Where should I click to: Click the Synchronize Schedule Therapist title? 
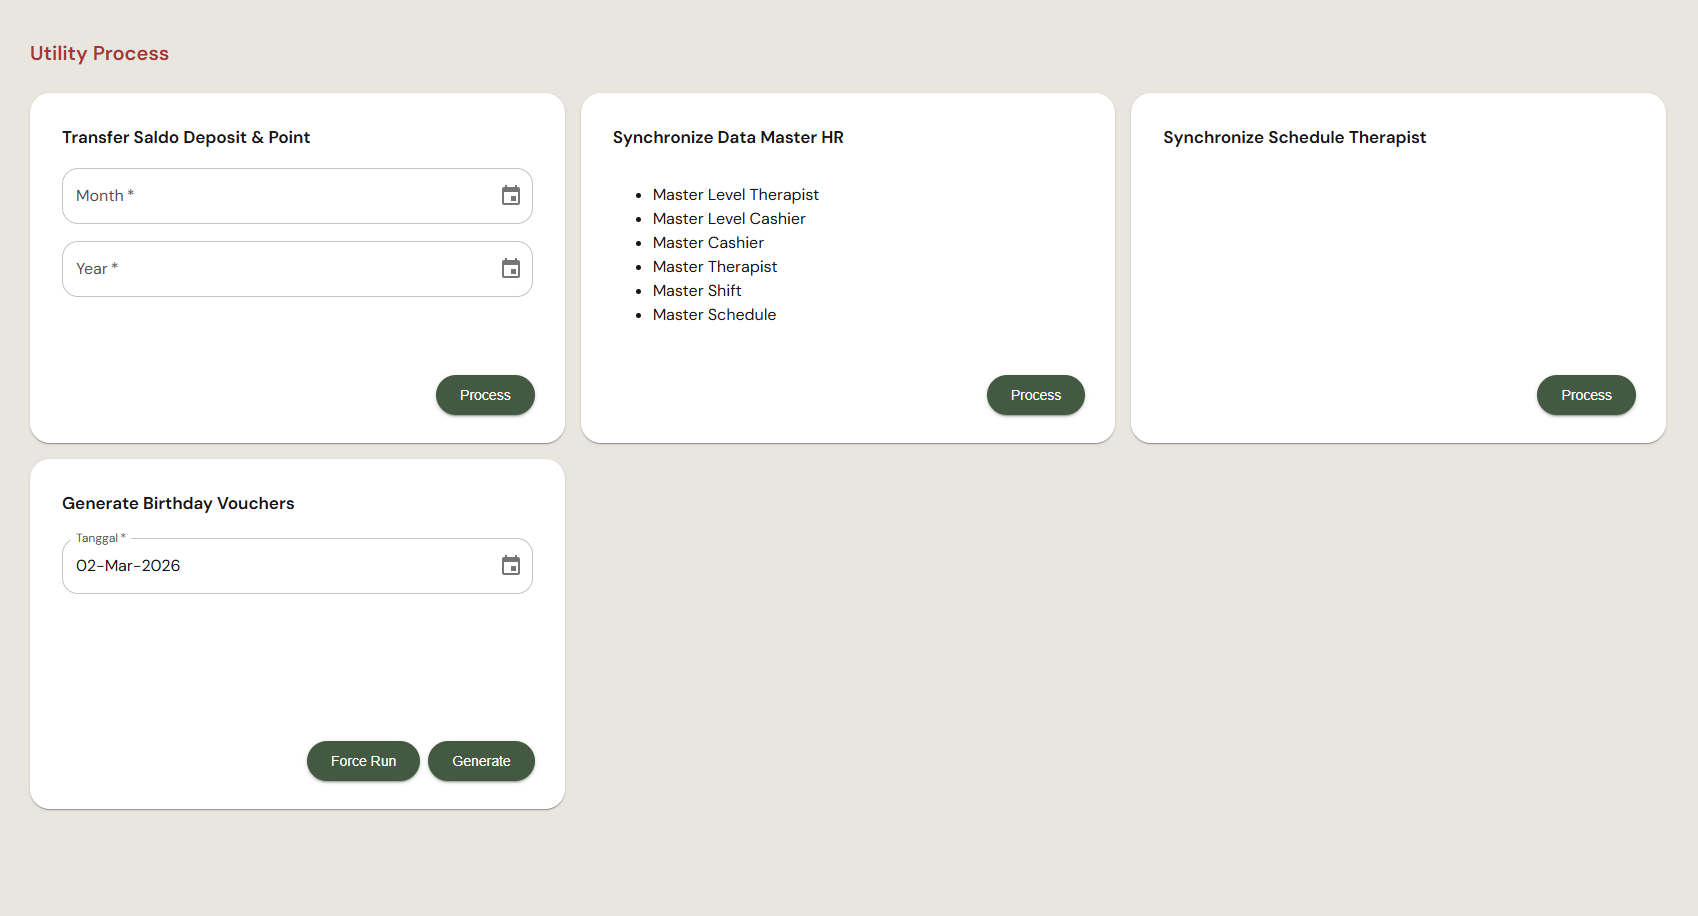[x=1294, y=137]
